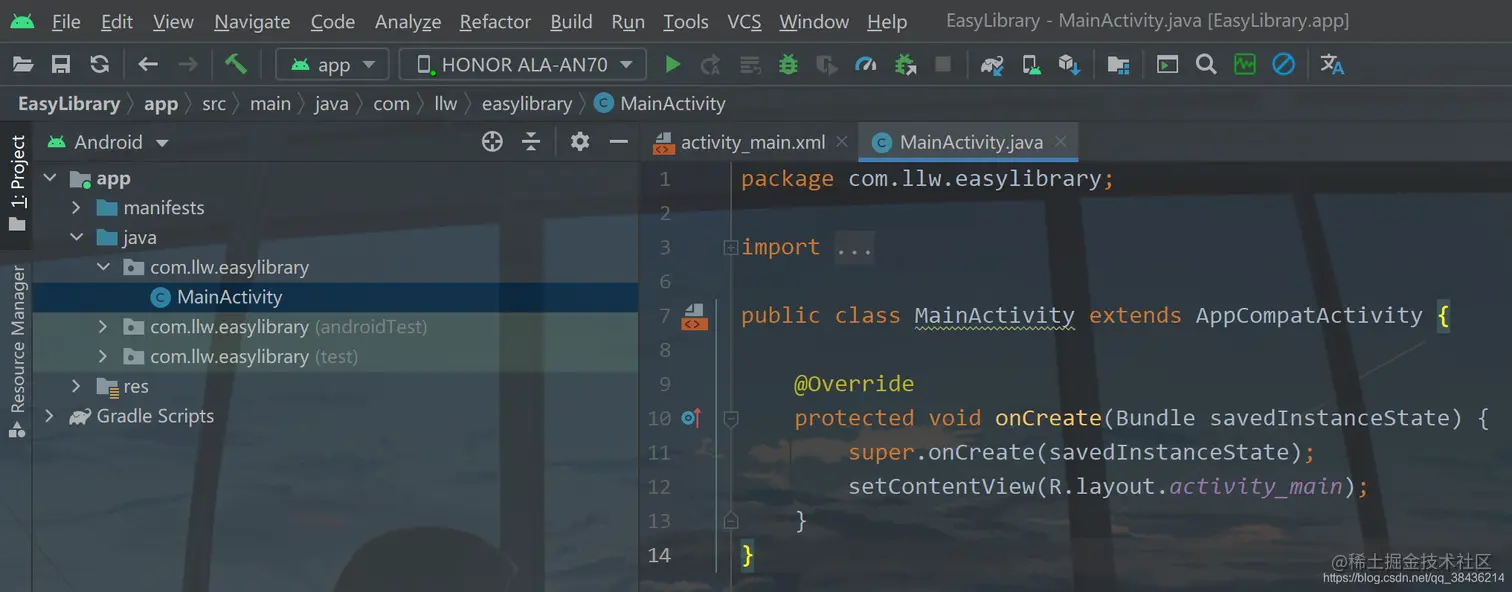Click the Sync/Refresh toolbar icon
Image resolution: width=1512 pixels, height=592 pixels.
(x=99, y=65)
